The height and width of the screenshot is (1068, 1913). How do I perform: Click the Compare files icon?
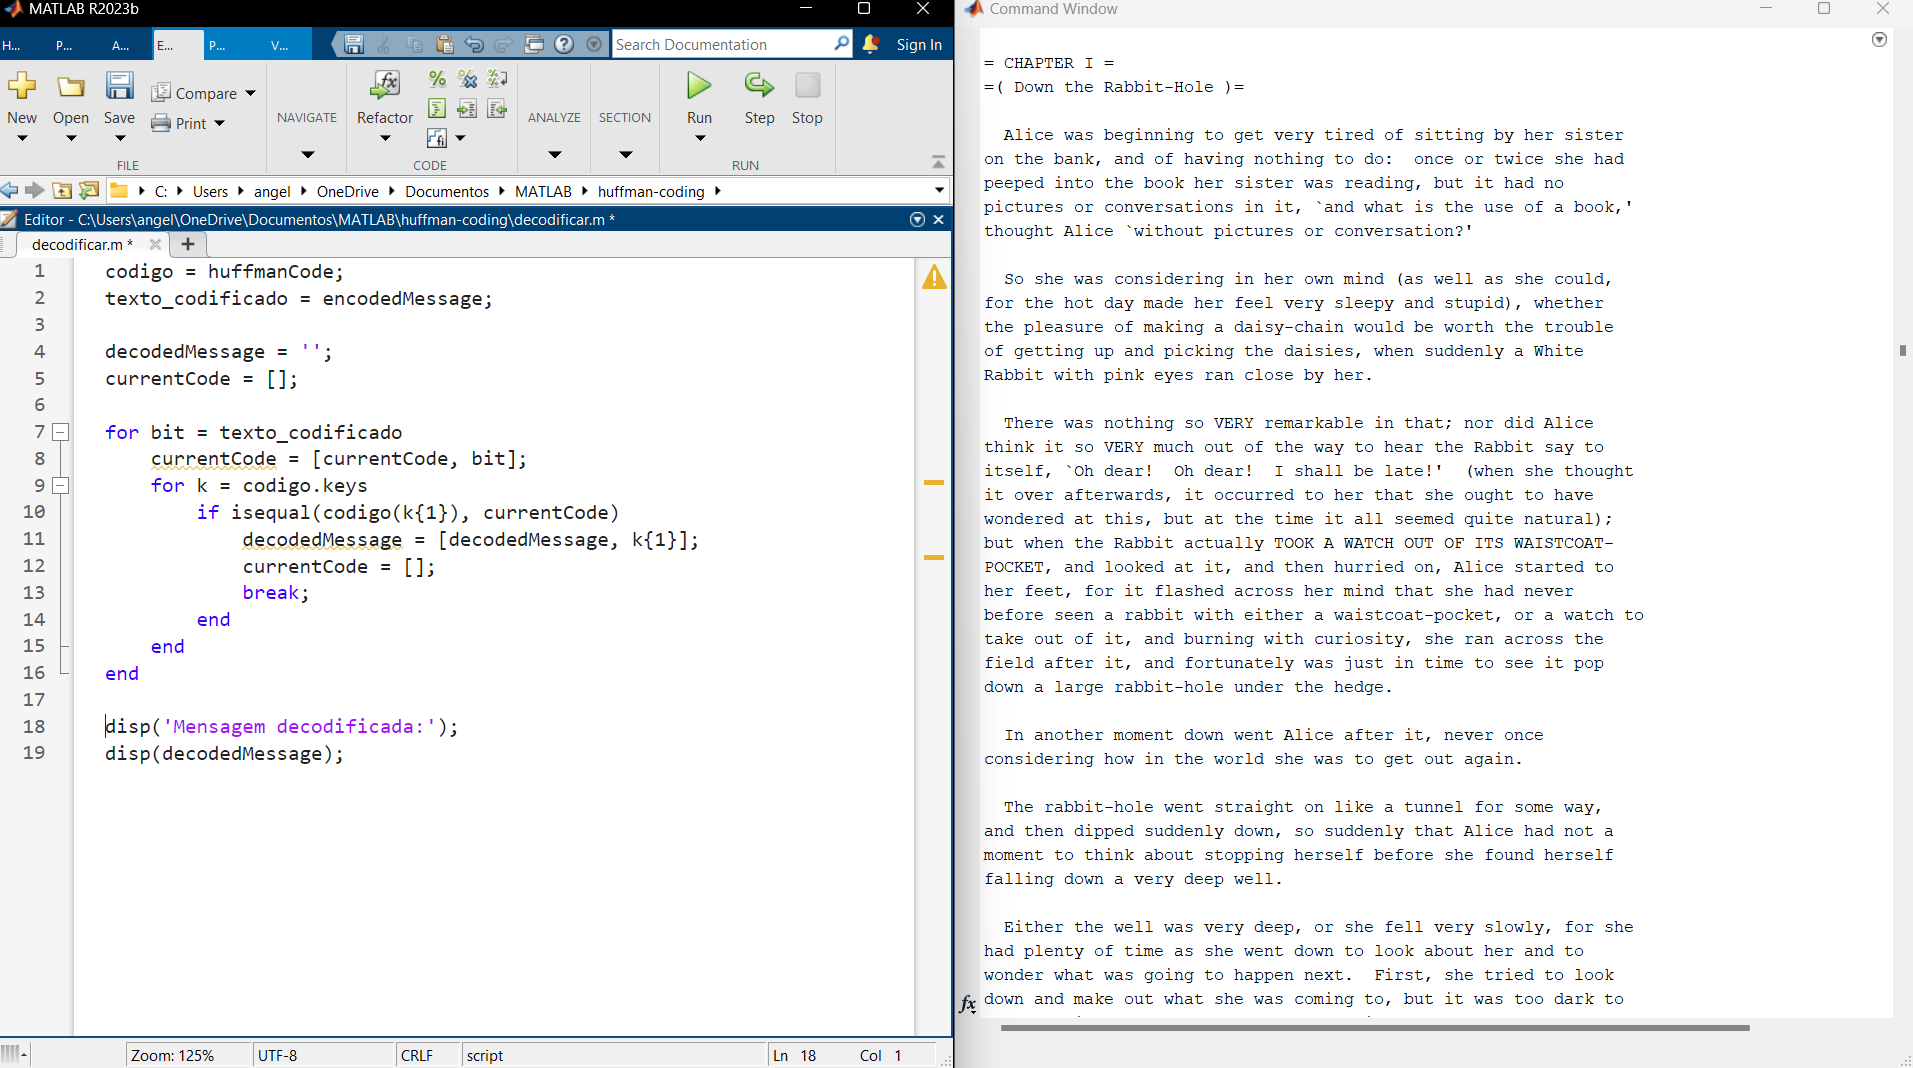(x=161, y=93)
